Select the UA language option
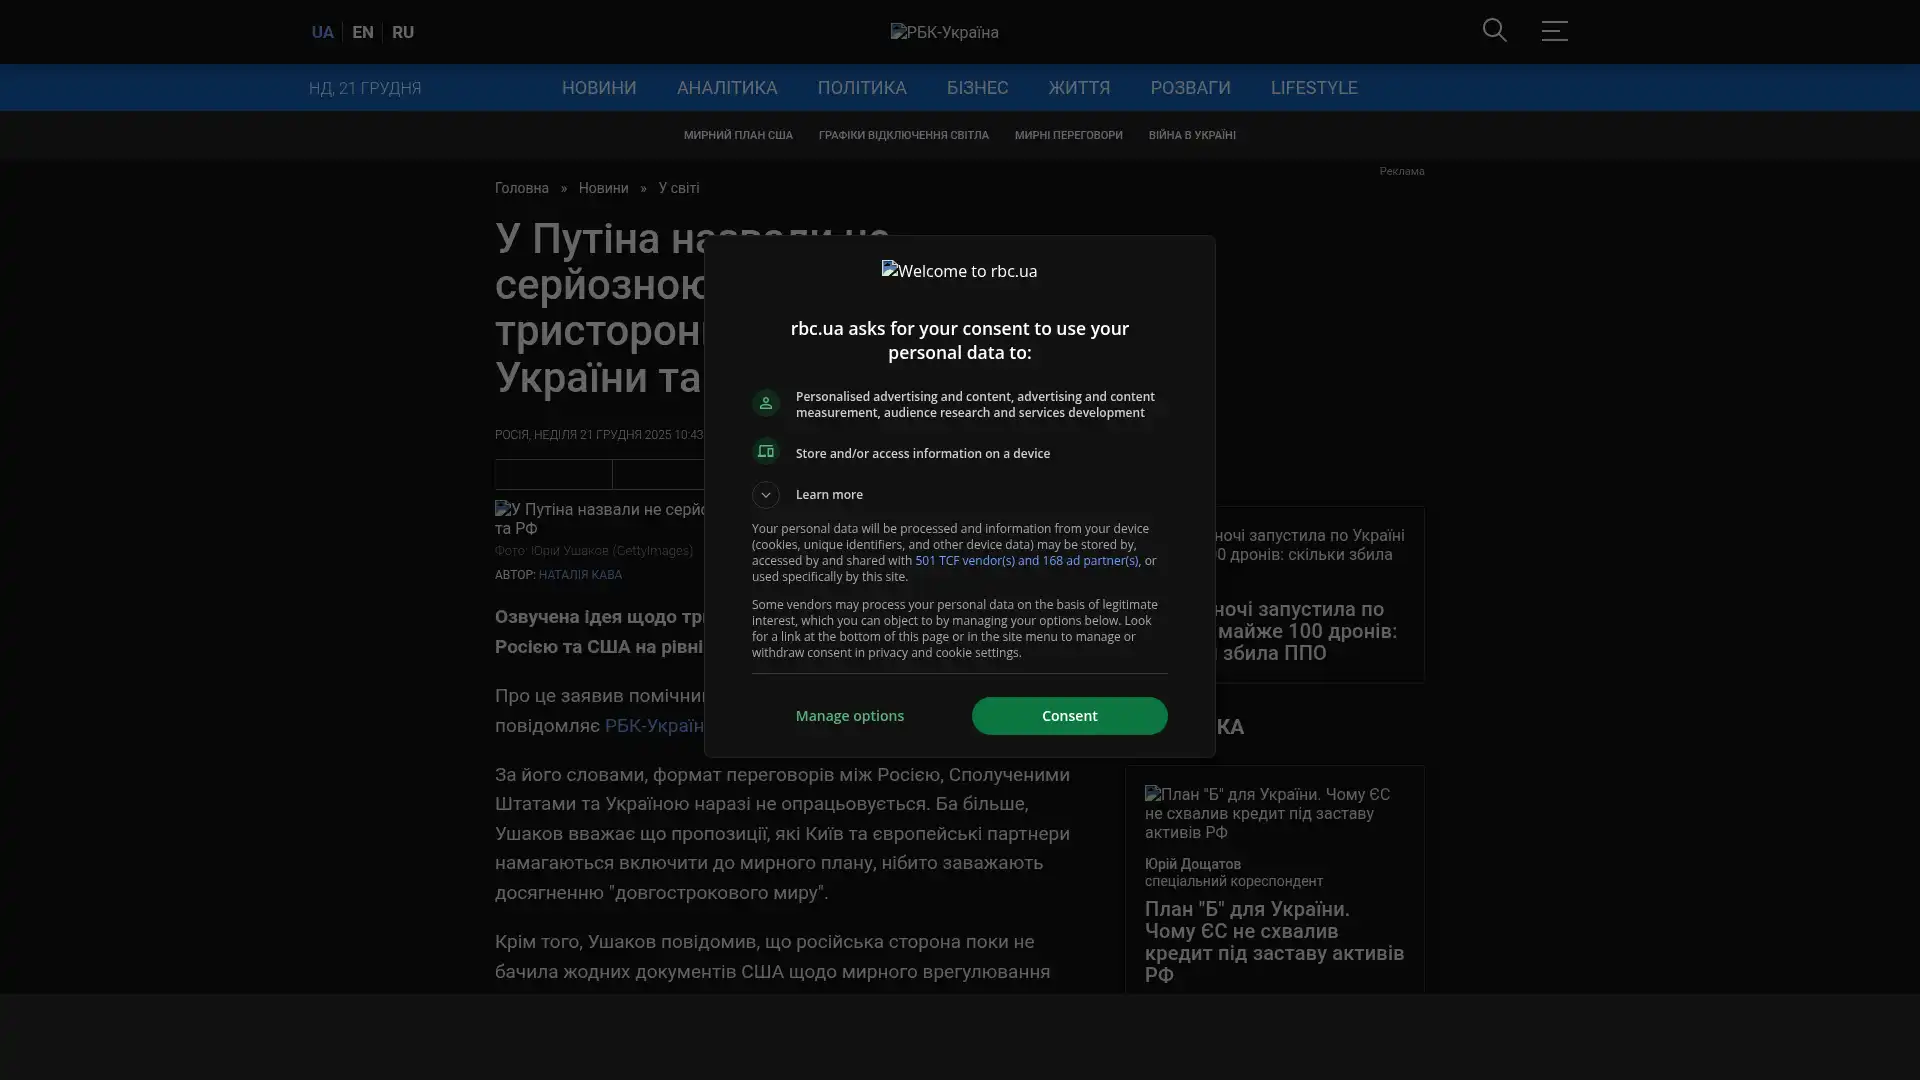 pyautogui.click(x=322, y=32)
